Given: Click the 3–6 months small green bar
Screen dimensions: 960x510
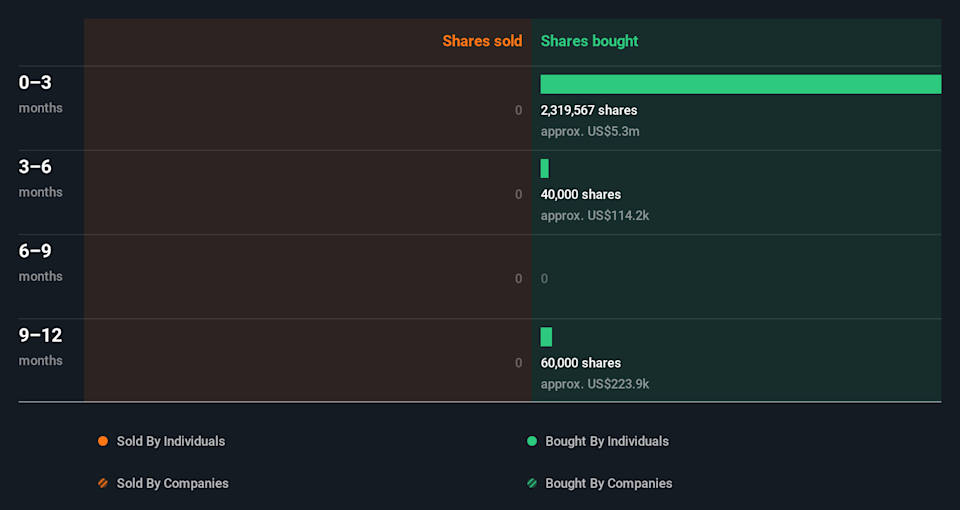Looking at the screenshot, I should [545, 168].
